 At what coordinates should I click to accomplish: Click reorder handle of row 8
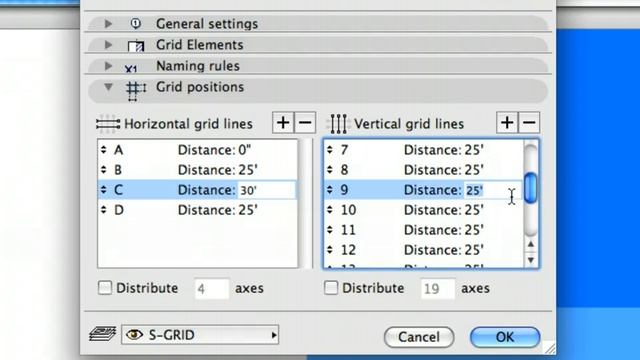[x=330, y=170]
